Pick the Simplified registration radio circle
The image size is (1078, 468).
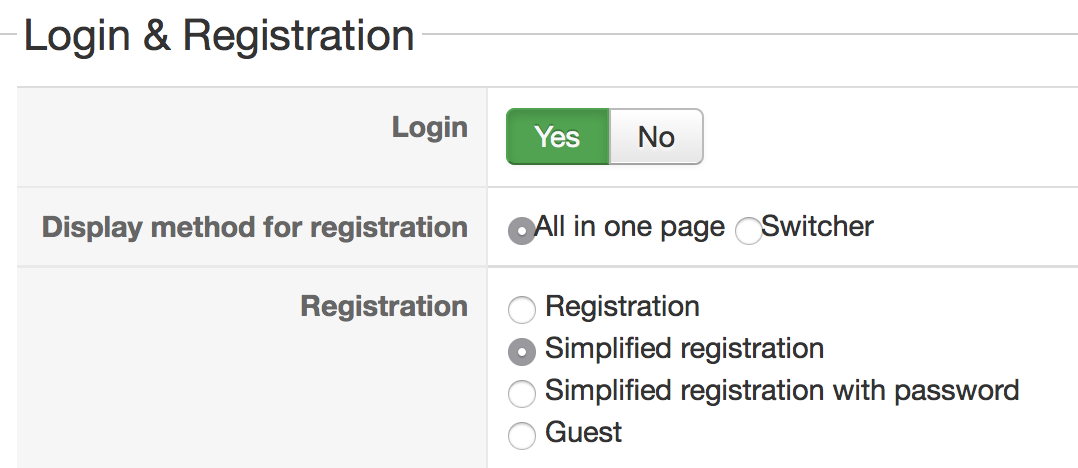tap(522, 351)
